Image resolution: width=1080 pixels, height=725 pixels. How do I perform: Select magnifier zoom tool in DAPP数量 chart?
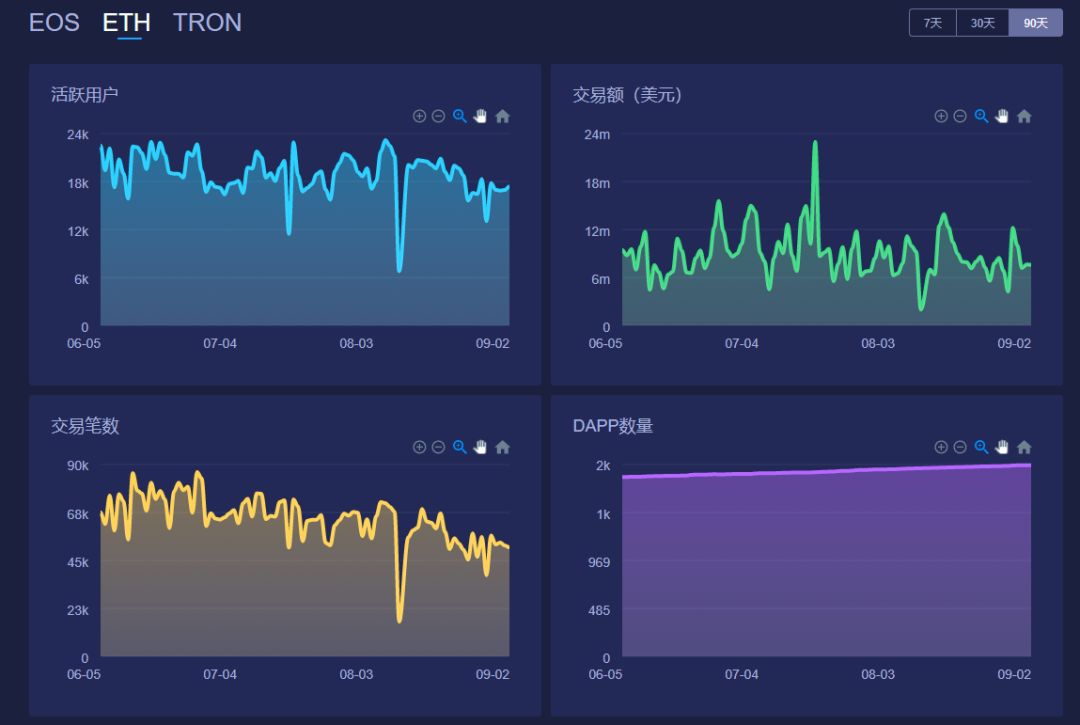coord(982,448)
